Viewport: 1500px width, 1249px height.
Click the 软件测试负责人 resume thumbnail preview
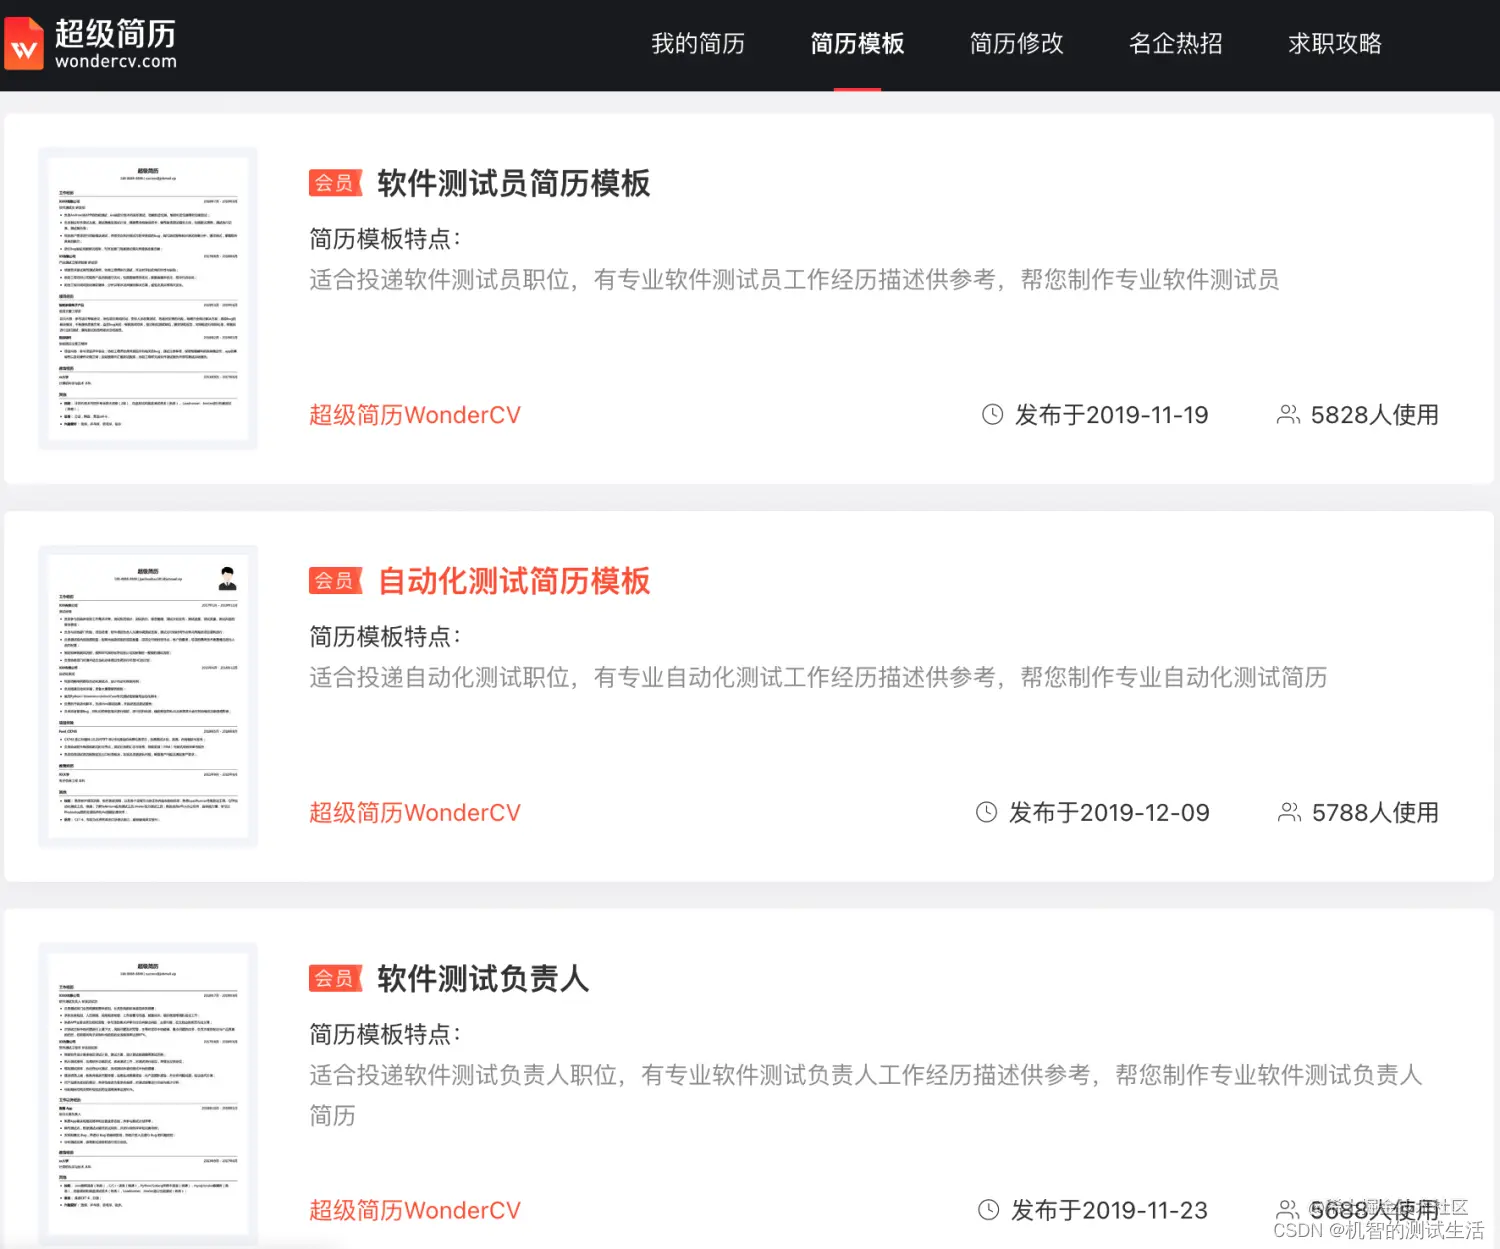click(148, 1093)
